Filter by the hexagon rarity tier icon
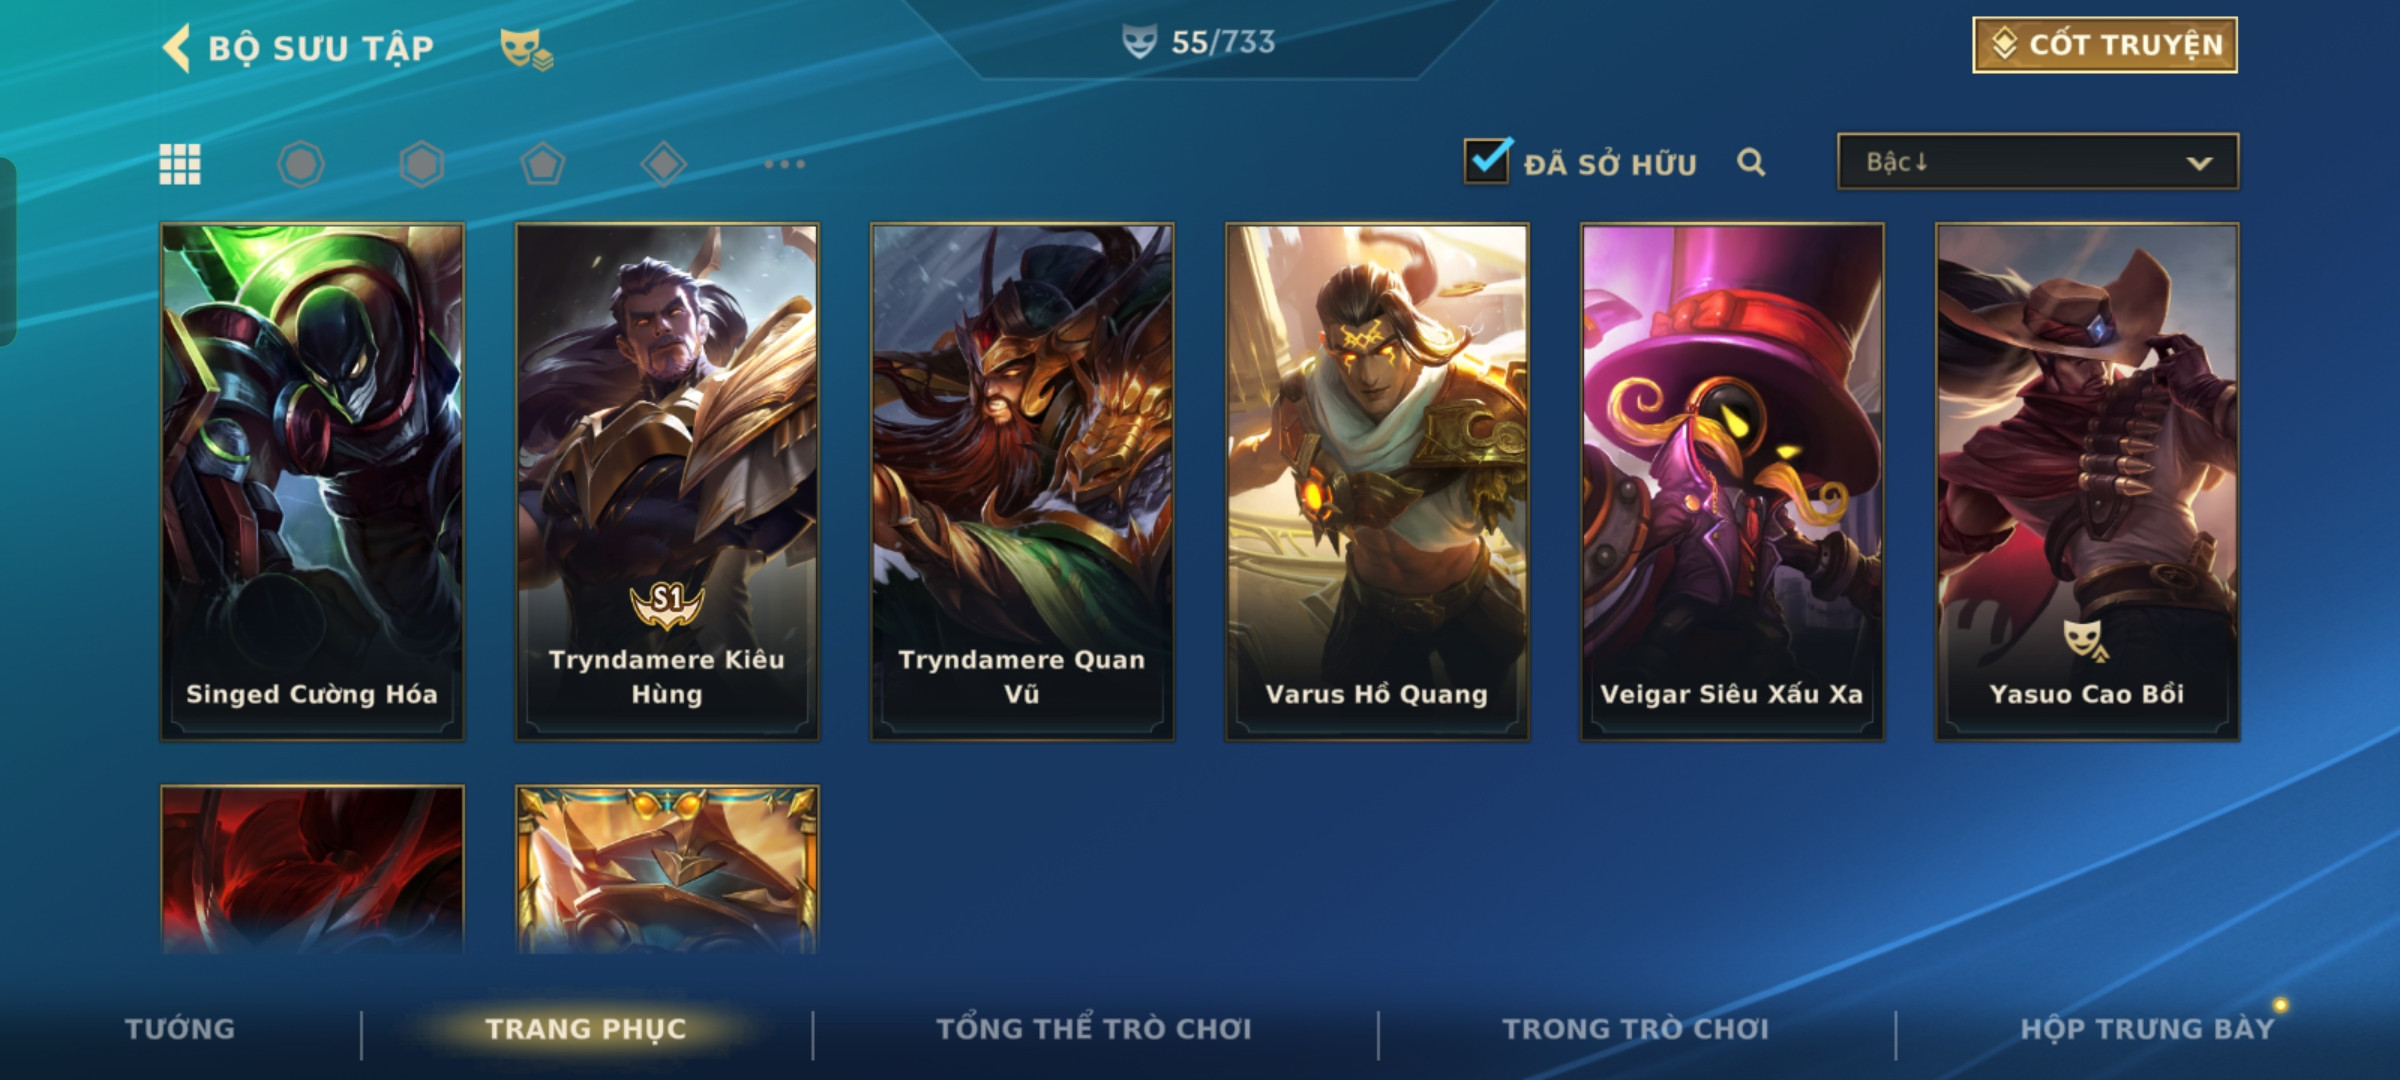 tap(422, 164)
